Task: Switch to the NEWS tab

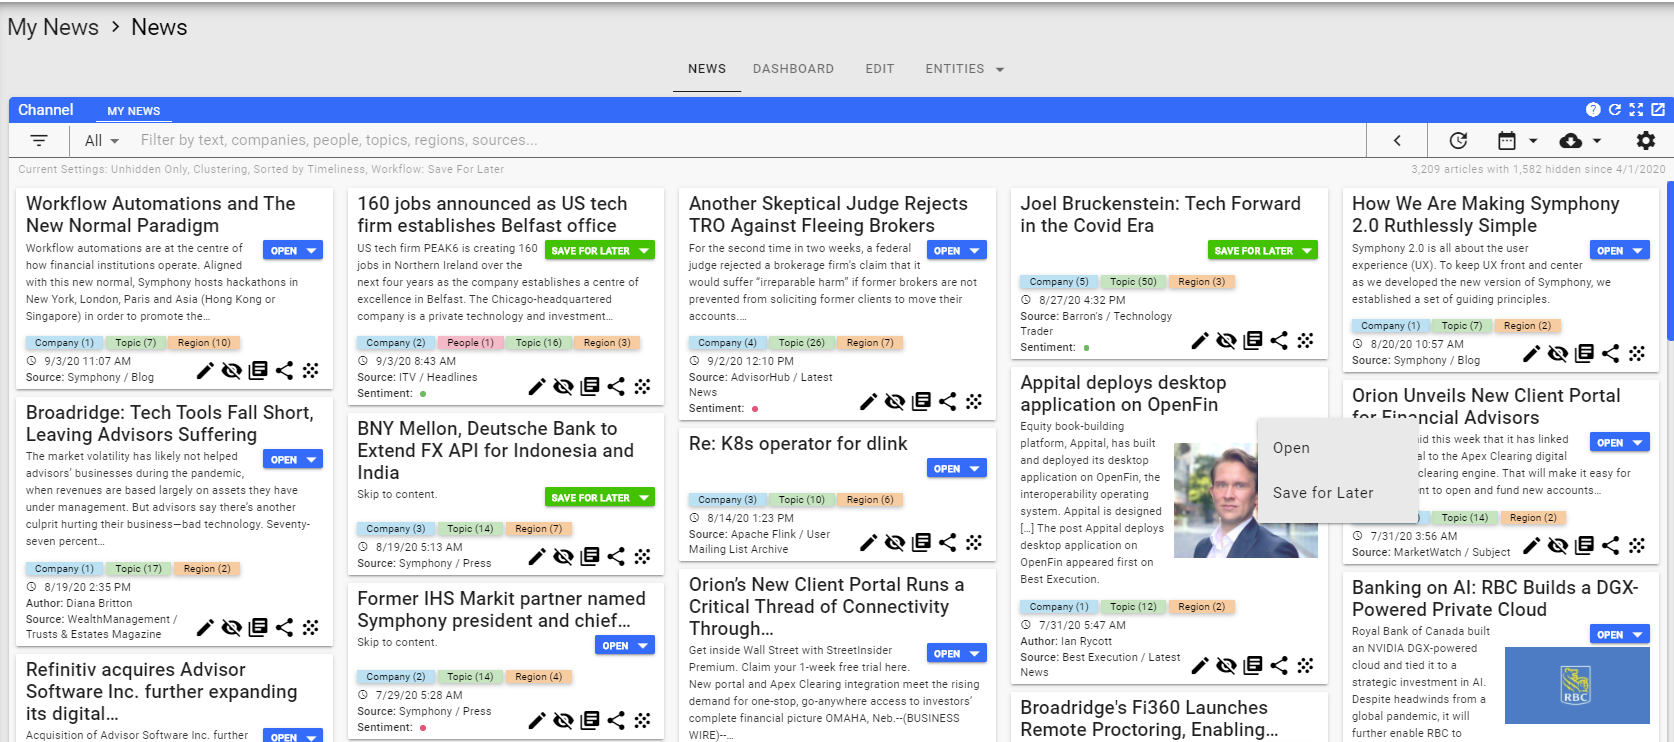Action: (707, 69)
